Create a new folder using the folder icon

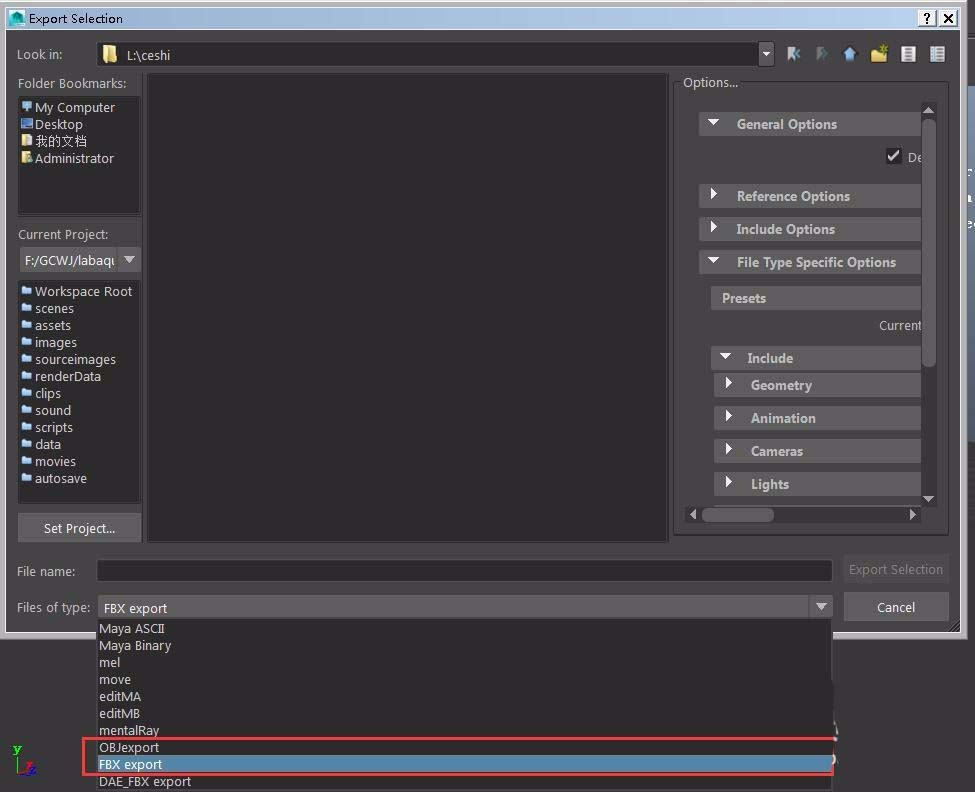878,54
